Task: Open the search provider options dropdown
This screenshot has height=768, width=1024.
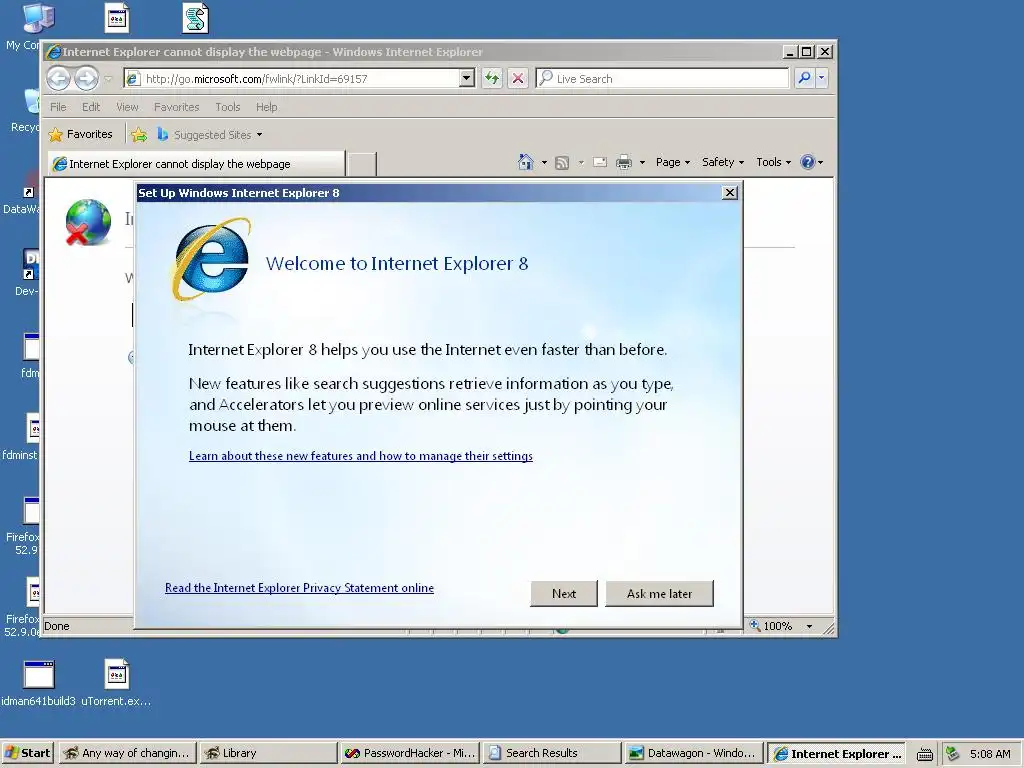Action: 822,78
